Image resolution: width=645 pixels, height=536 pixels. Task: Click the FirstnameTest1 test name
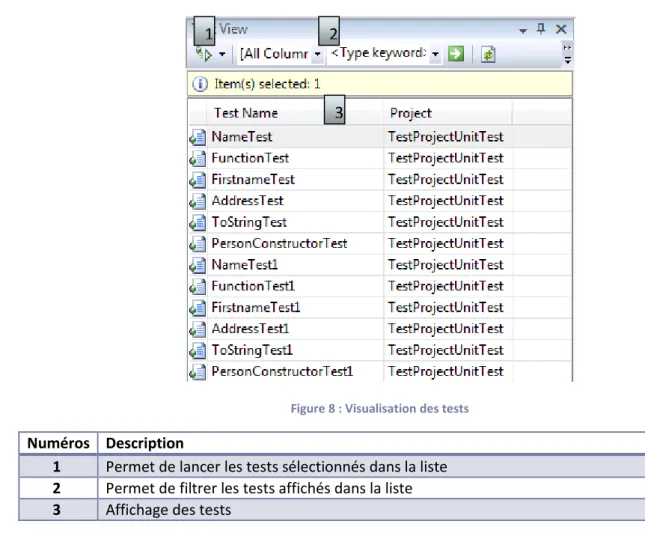(256, 307)
